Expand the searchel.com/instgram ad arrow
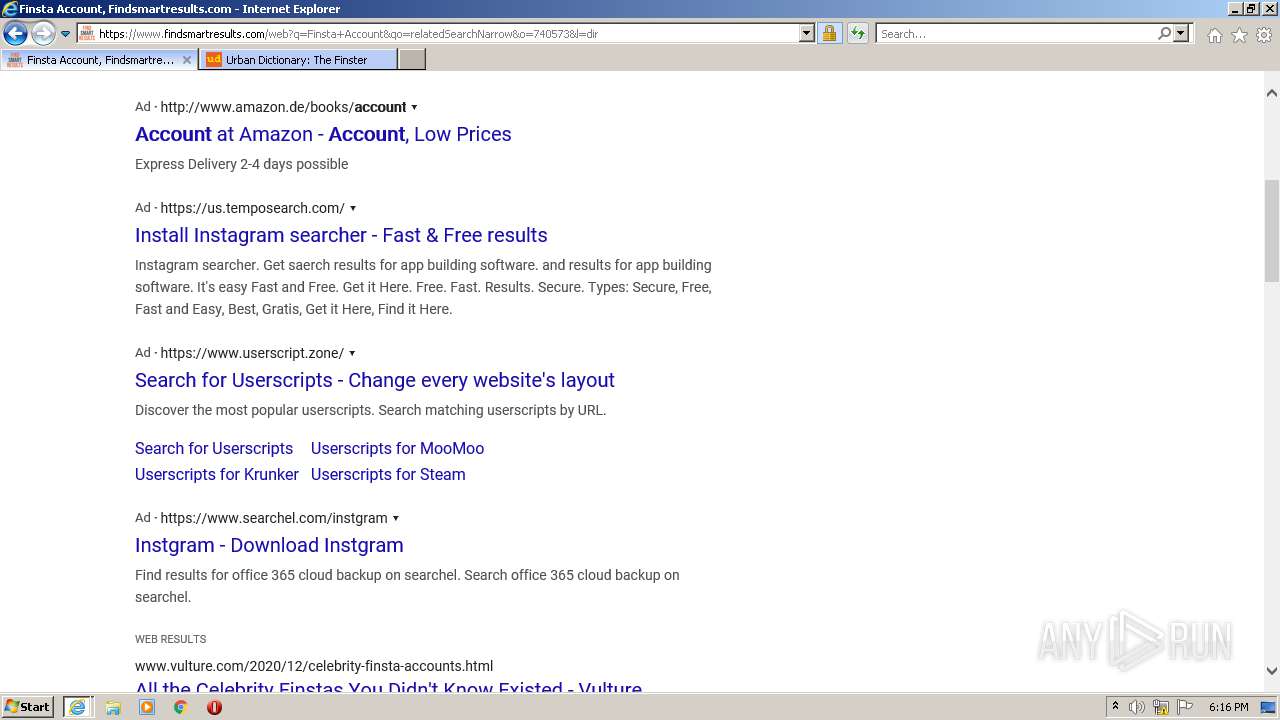The image size is (1280, 720). pyautogui.click(x=396, y=518)
